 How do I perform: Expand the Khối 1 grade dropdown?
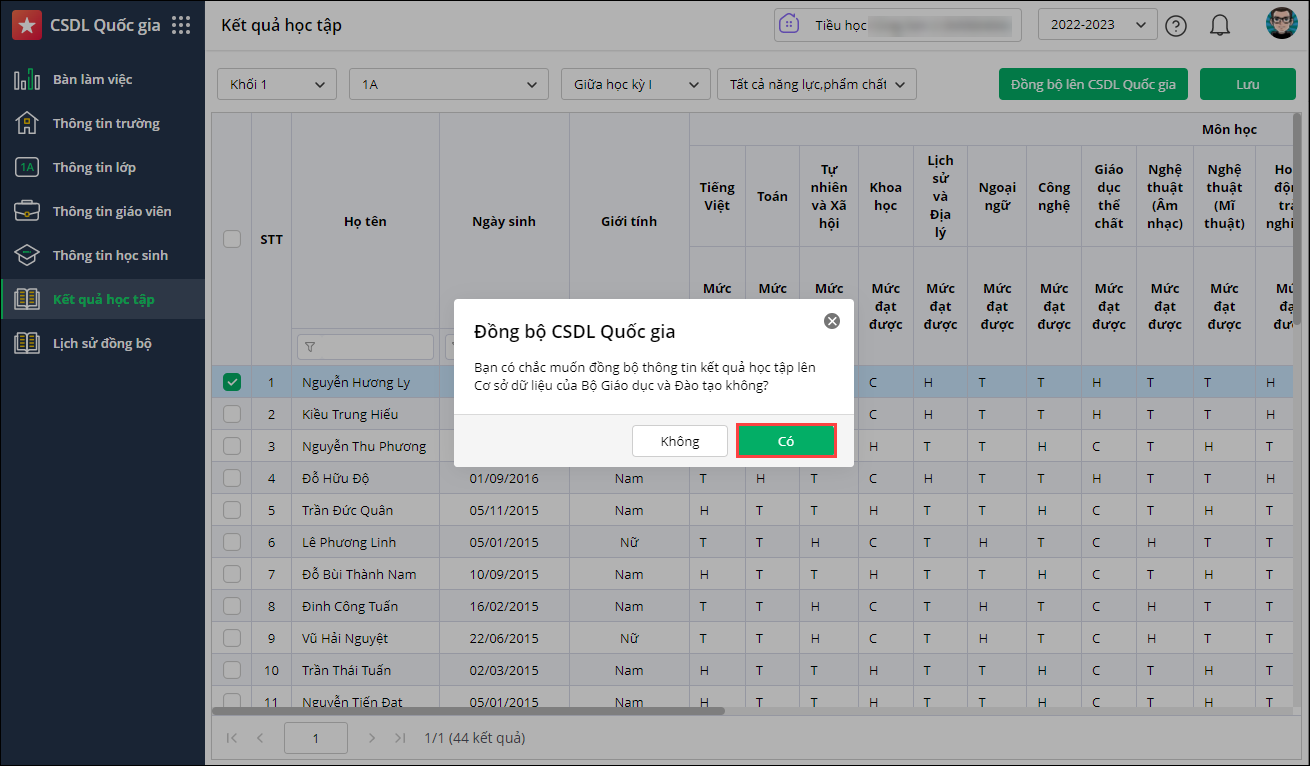pyautogui.click(x=277, y=85)
